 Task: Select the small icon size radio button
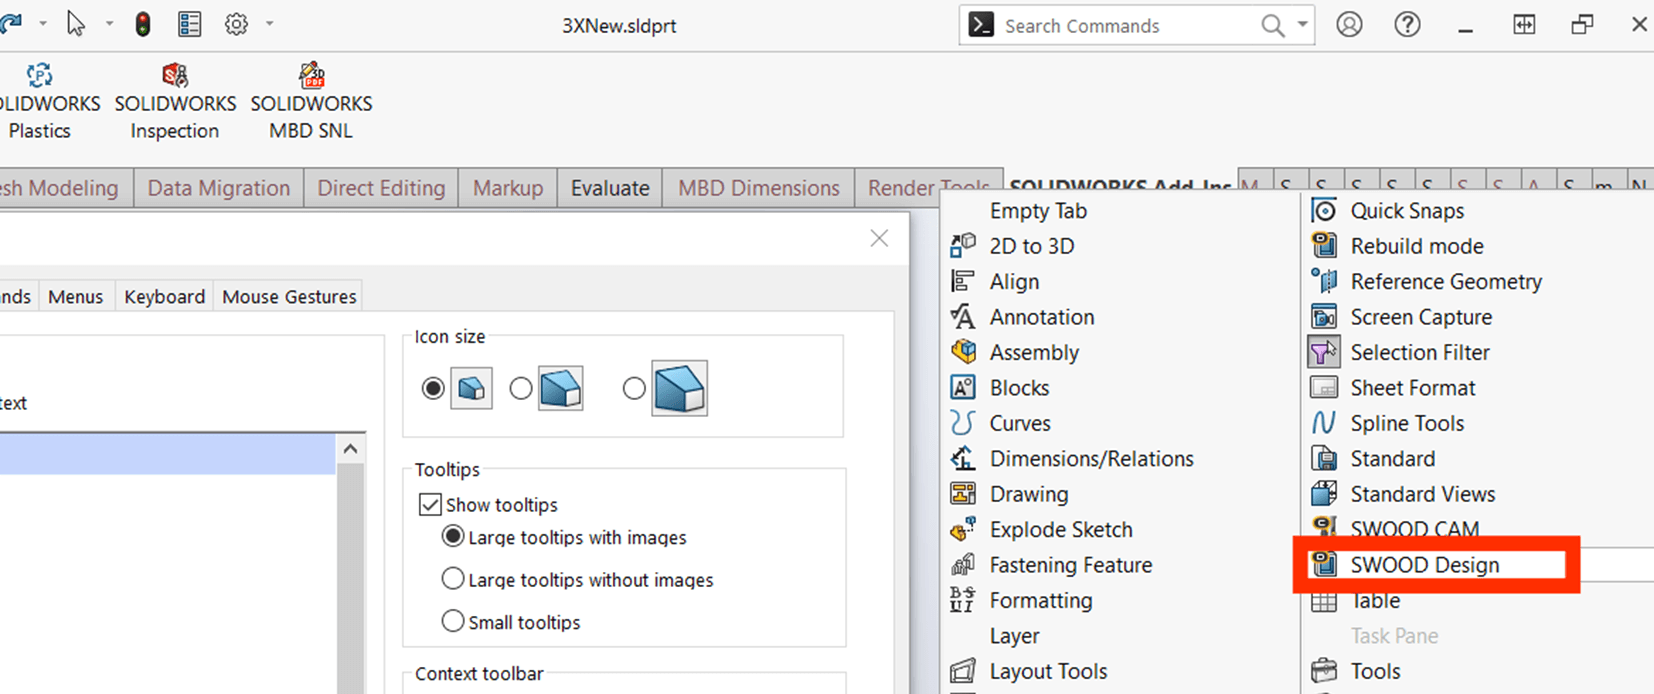click(433, 388)
